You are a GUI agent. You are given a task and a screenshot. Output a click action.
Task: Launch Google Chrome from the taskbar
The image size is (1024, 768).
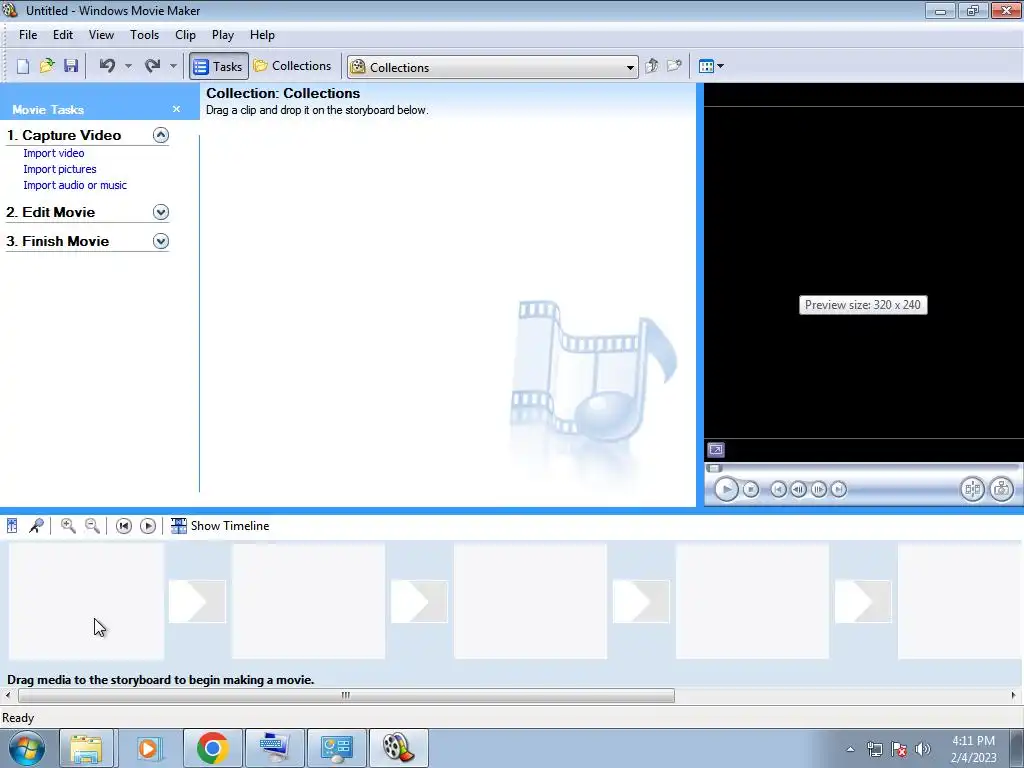(x=212, y=748)
